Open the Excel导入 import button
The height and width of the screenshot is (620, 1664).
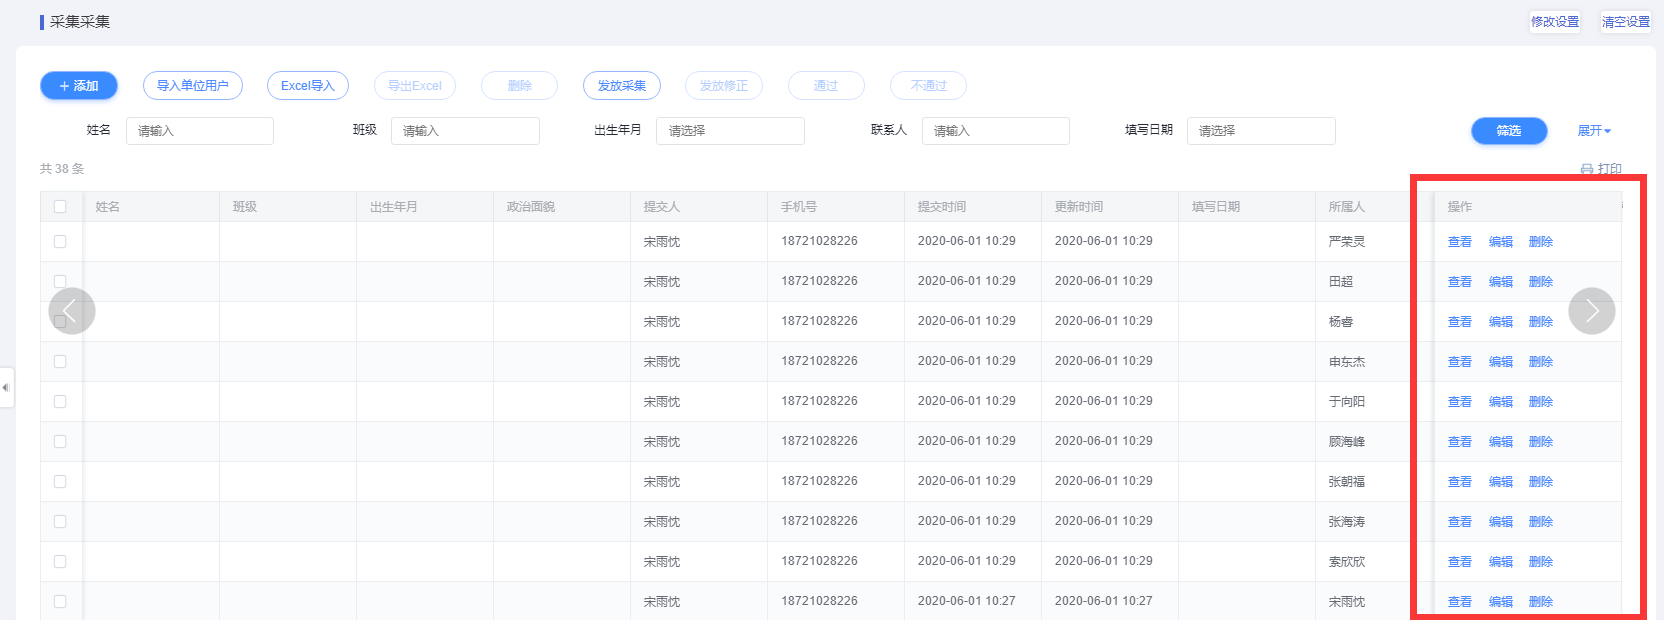pos(308,86)
